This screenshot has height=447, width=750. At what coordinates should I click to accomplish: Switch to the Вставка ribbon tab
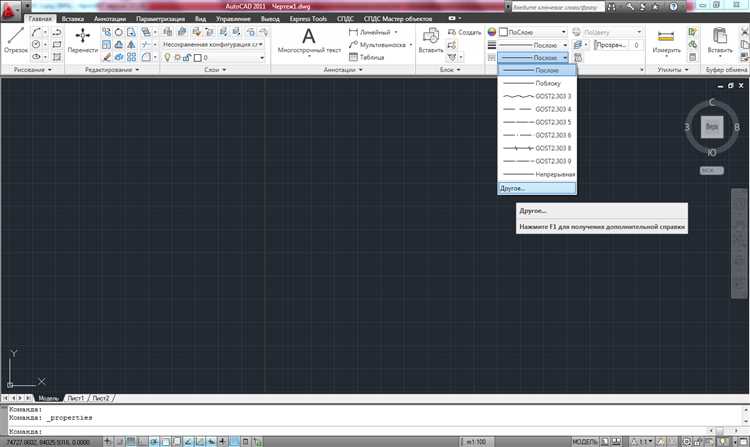click(x=73, y=19)
